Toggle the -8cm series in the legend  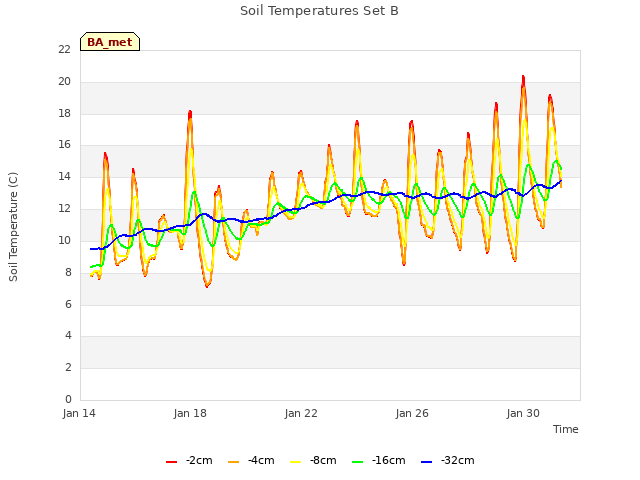[x=313, y=460]
